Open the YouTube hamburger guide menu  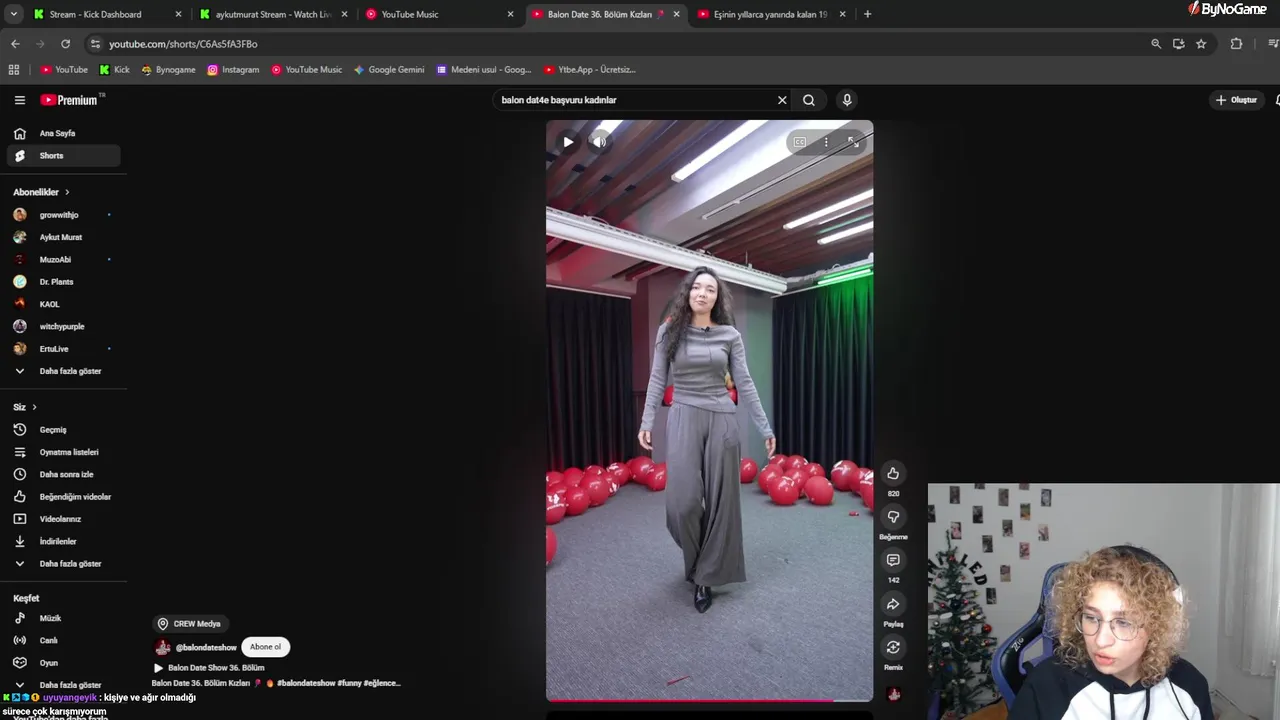click(19, 100)
